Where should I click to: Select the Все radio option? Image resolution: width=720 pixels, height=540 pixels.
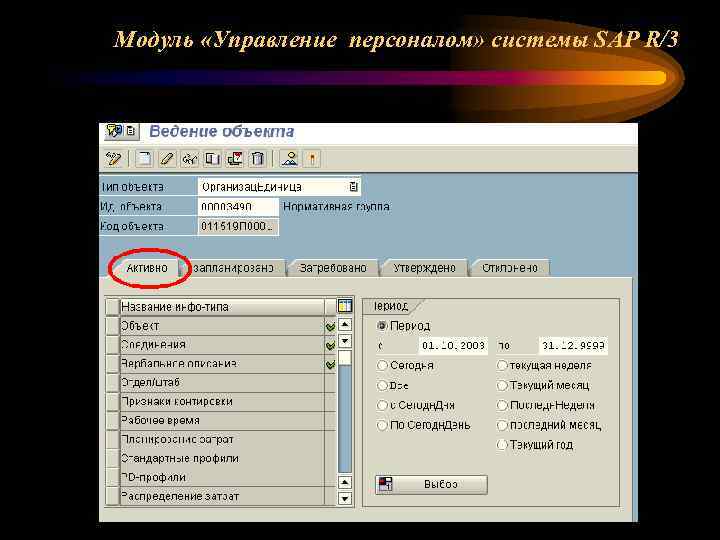coord(381,385)
